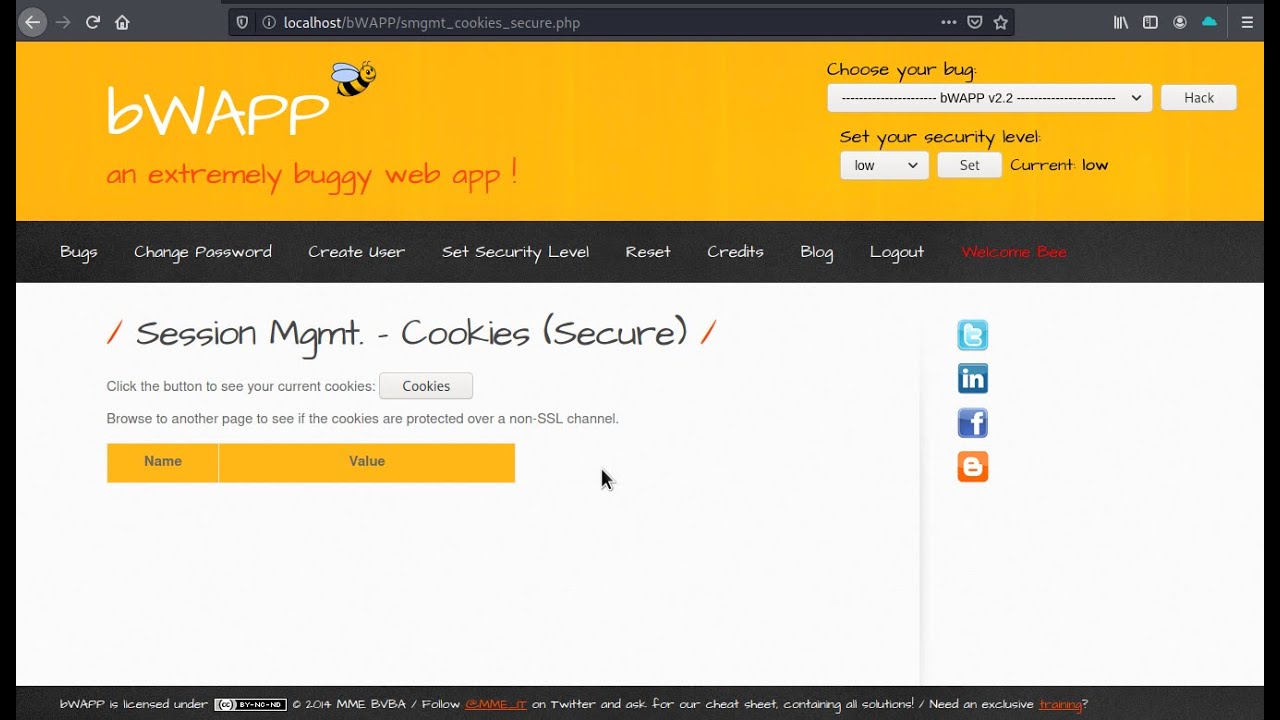
Task: Save page to Pocket icon
Action: [975, 22]
